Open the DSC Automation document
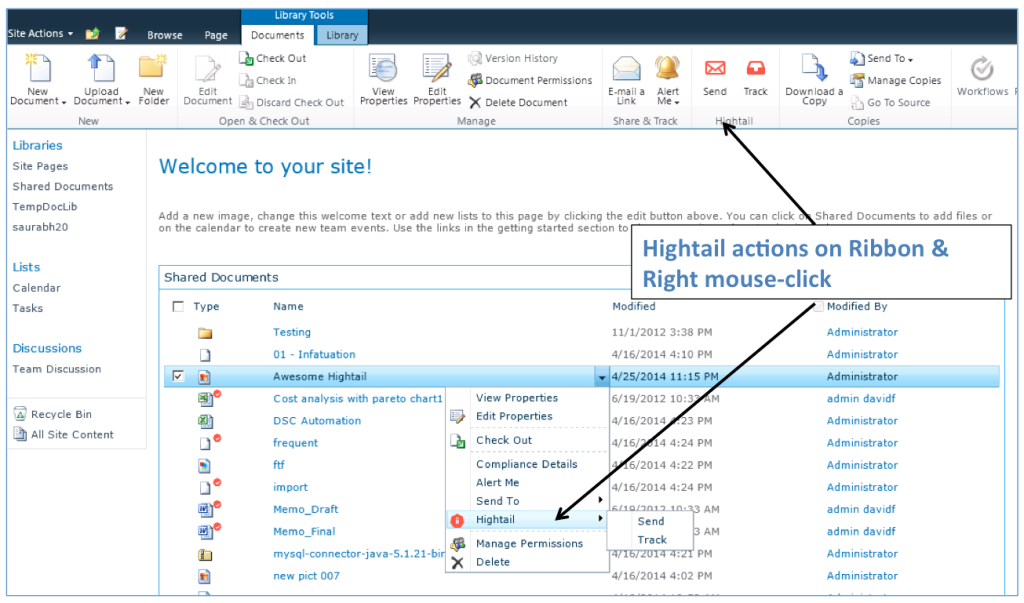Viewport: 1024px width, 603px height. pyautogui.click(x=317, y=421)
